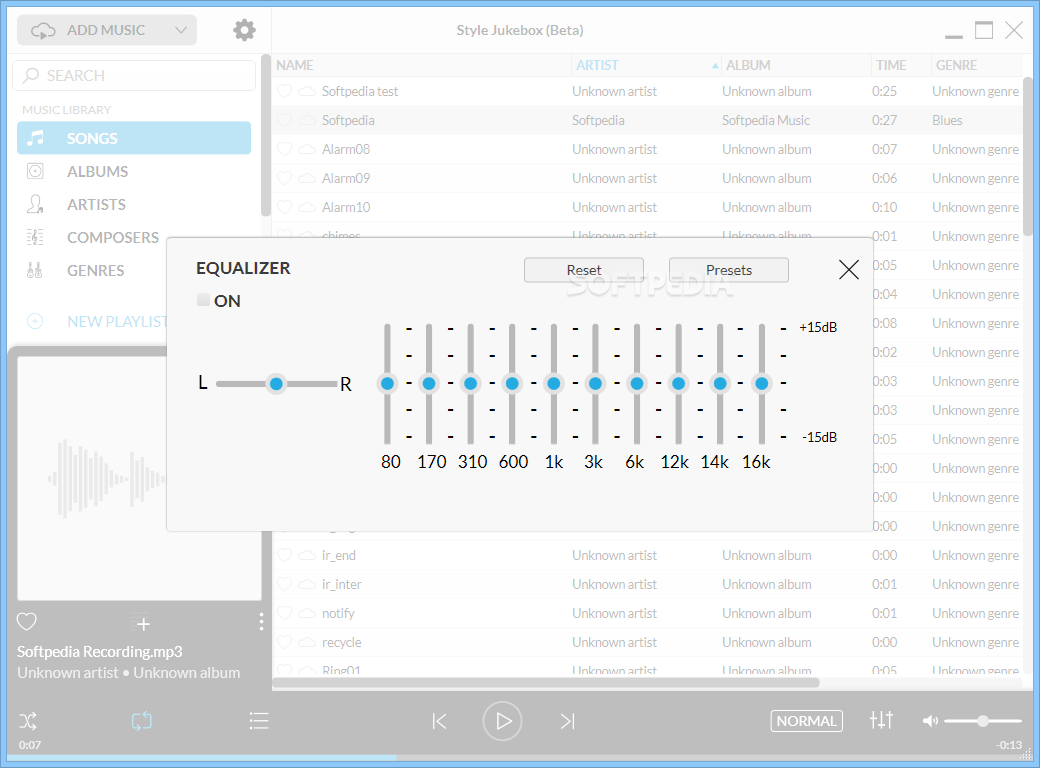Play the current track
The width and height of the screenshot is (1040, 768).
coord(502,721)
